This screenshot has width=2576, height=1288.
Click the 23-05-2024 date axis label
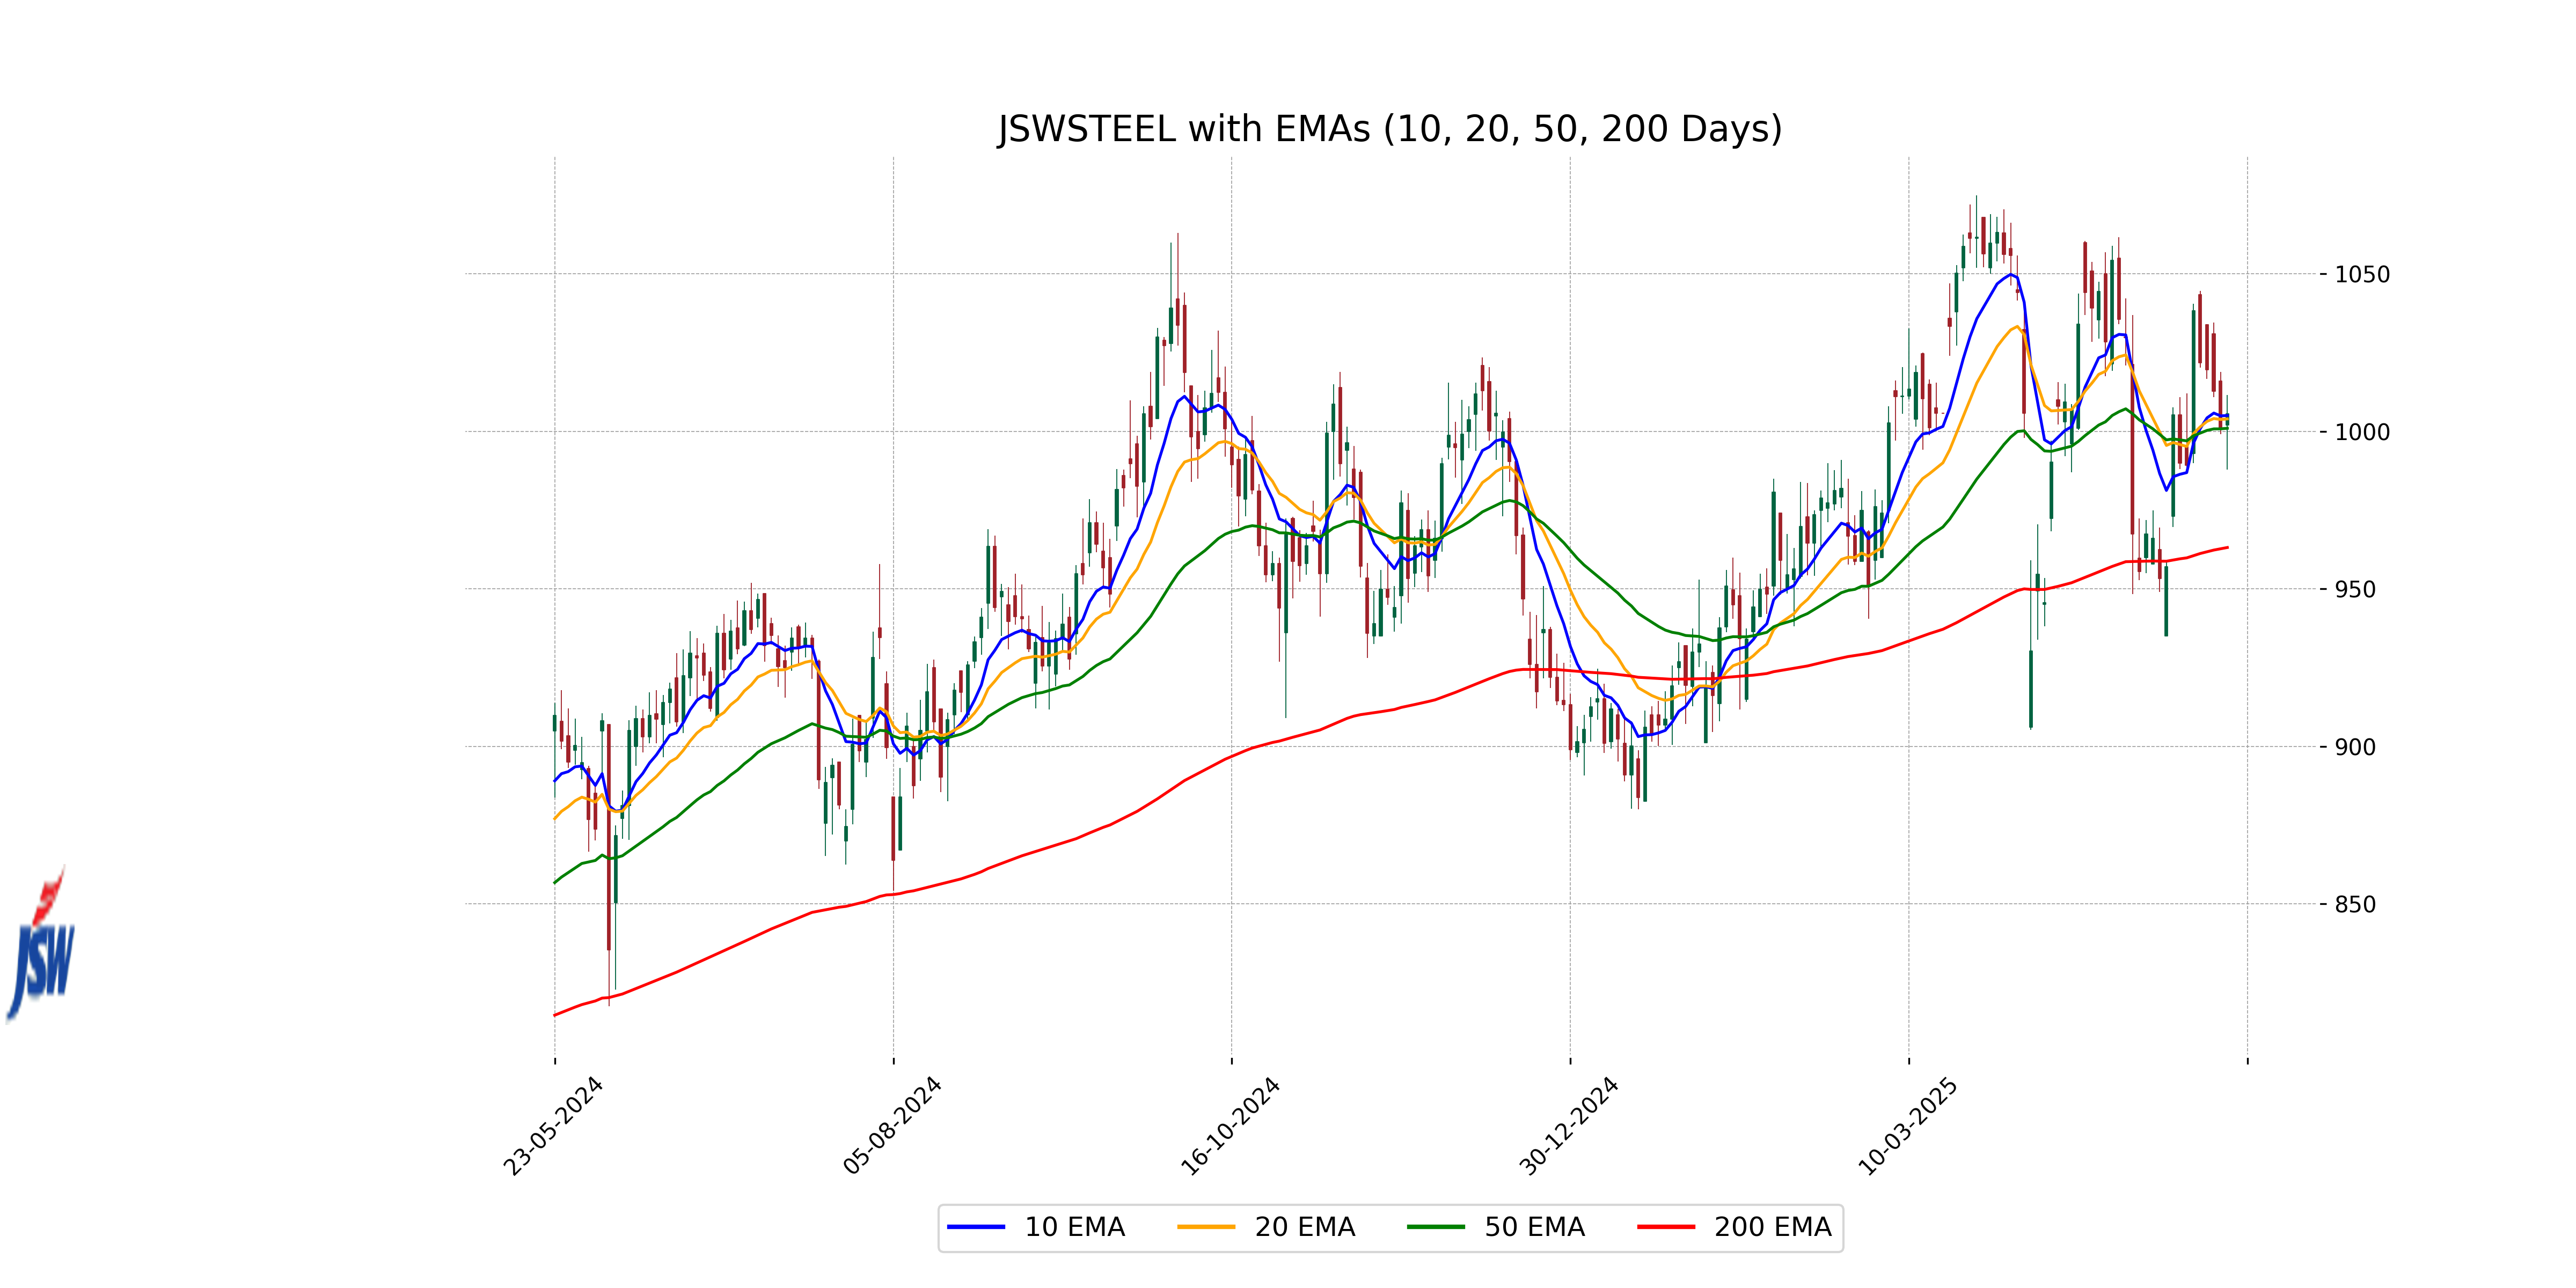point(553,1126)
